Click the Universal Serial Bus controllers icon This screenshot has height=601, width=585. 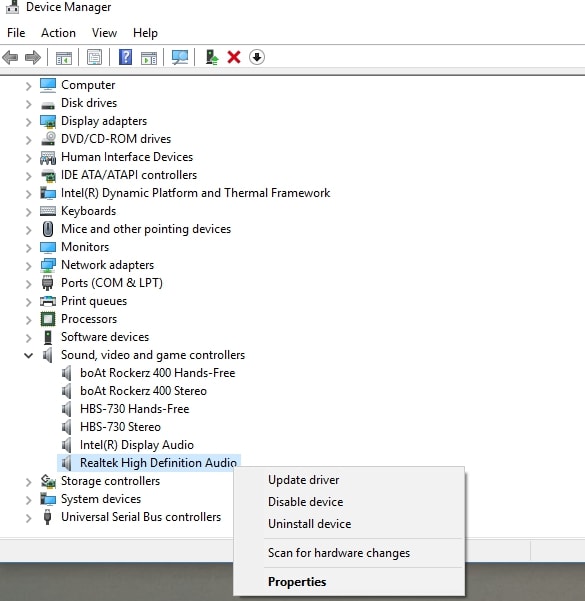click(x=48, y=517)
